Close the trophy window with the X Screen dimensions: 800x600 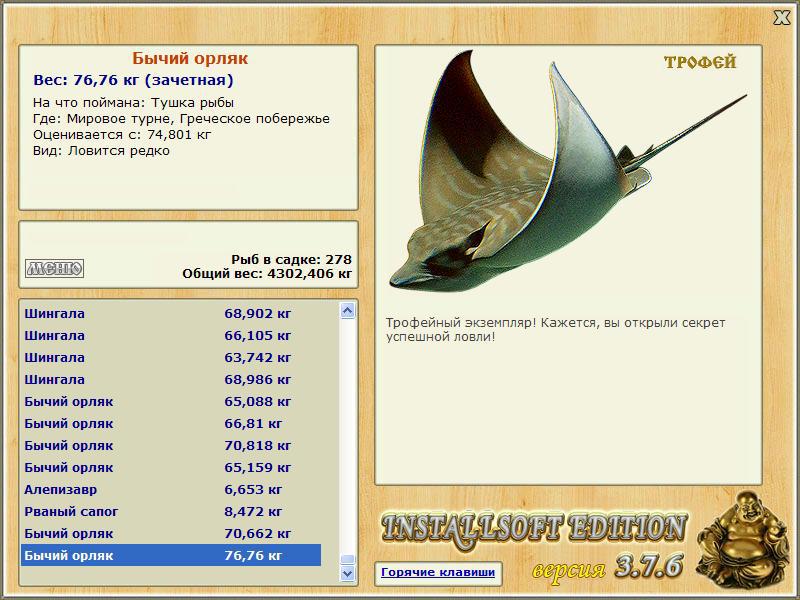tap(782, 18)
